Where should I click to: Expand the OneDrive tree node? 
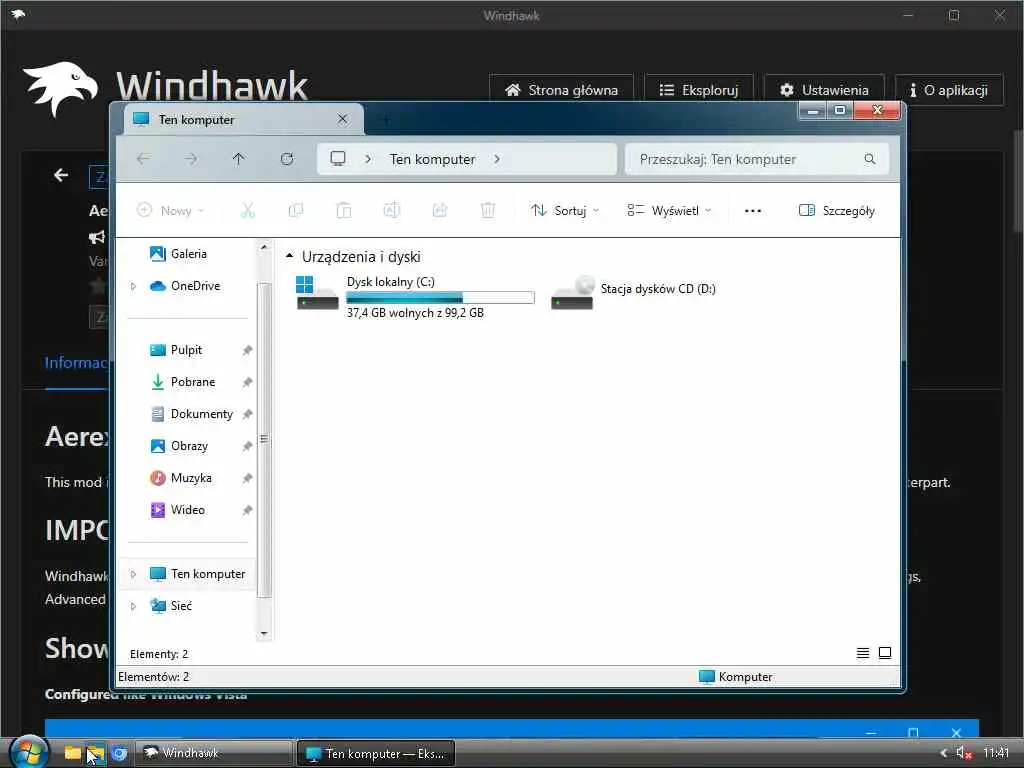(133, 286)
